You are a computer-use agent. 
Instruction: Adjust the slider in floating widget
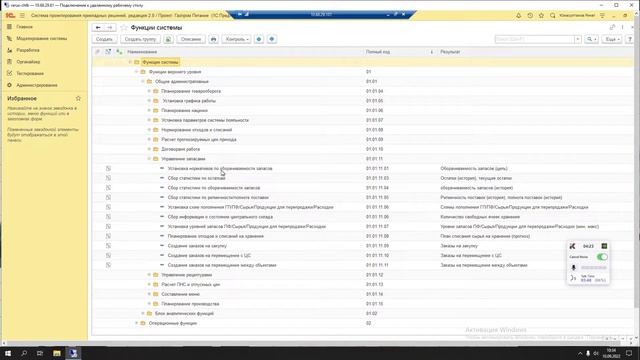[x=593, y=268]
